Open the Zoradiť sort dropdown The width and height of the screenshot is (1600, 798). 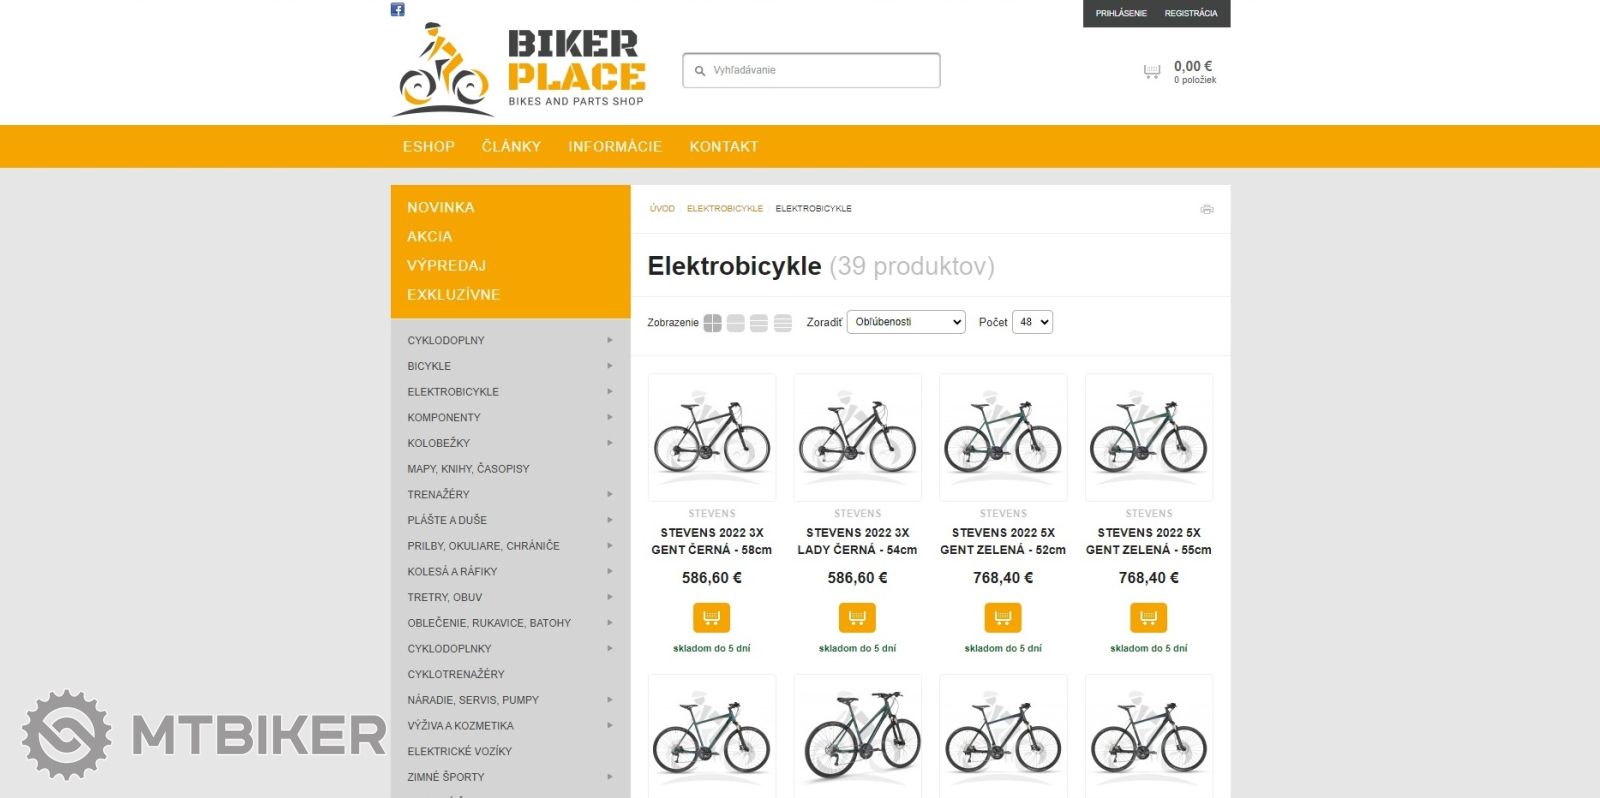906,322
